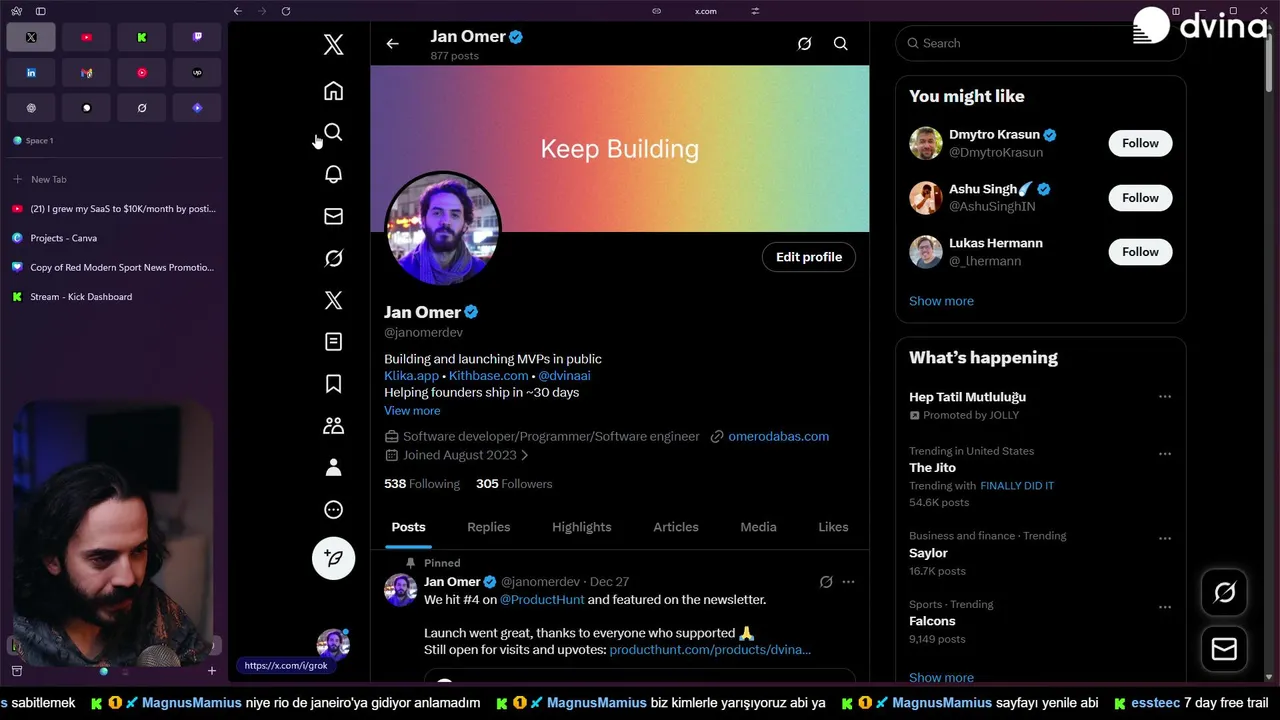Open Grok from the X sidebar
The height and width of the screenshot is (720, 1280).
coord(334,258)
